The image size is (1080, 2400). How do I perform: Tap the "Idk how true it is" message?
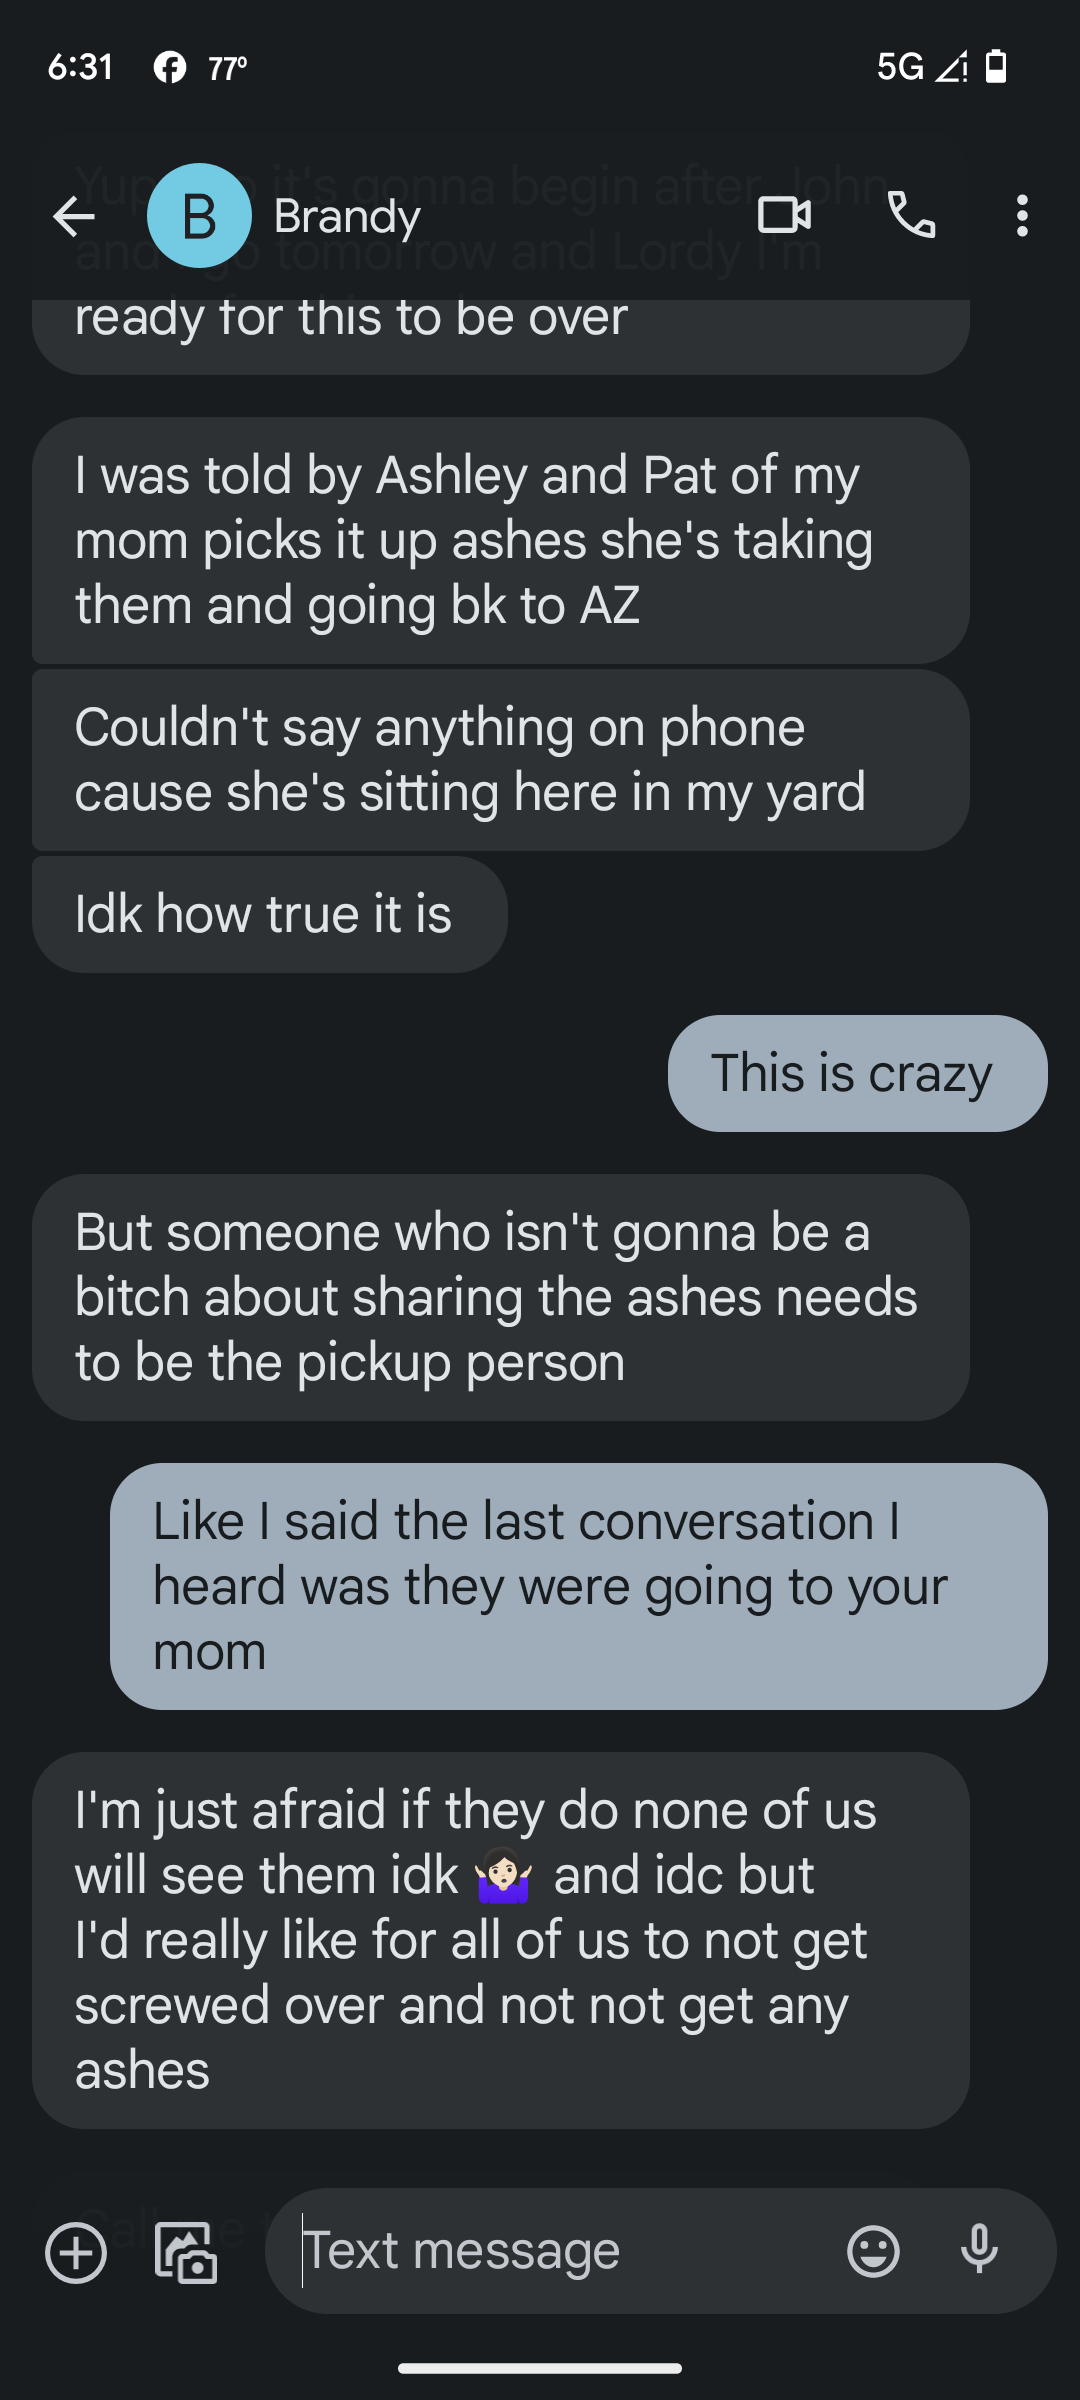pyautogui.click(x=270, y=914)
